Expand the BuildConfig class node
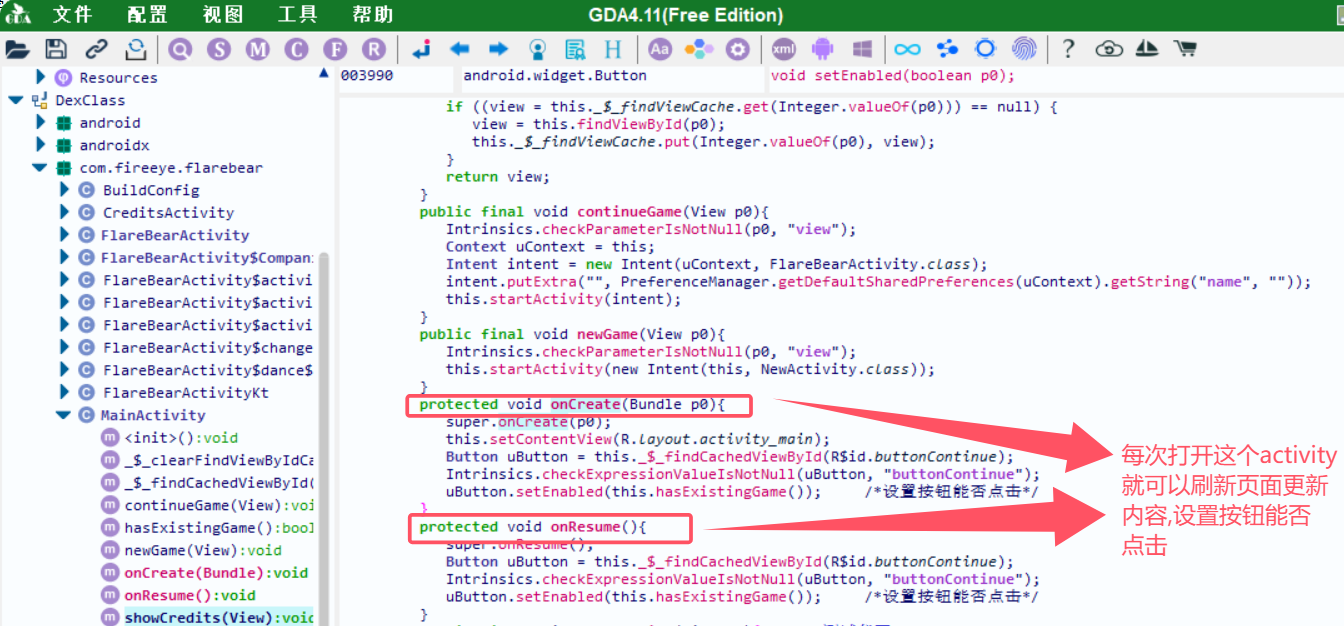The height and width of the screenshot is (626, 1344). [x=65, y=189]
